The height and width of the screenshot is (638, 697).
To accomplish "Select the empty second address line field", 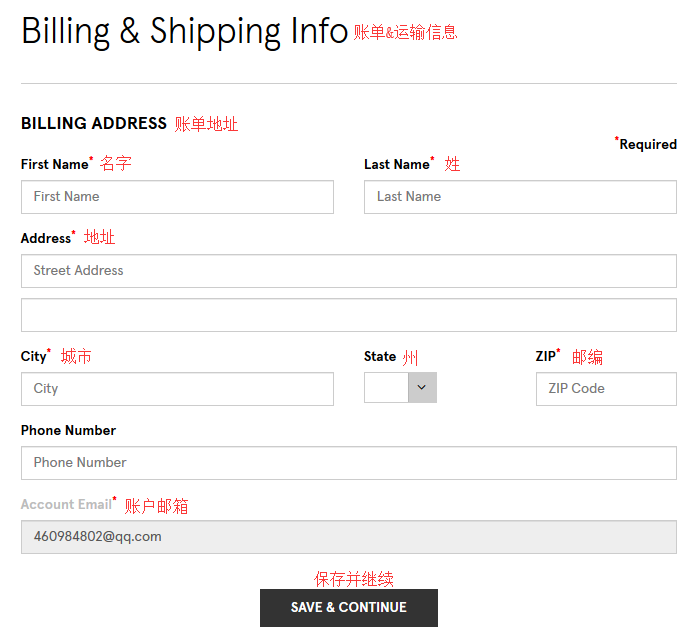I will [348, 315].
